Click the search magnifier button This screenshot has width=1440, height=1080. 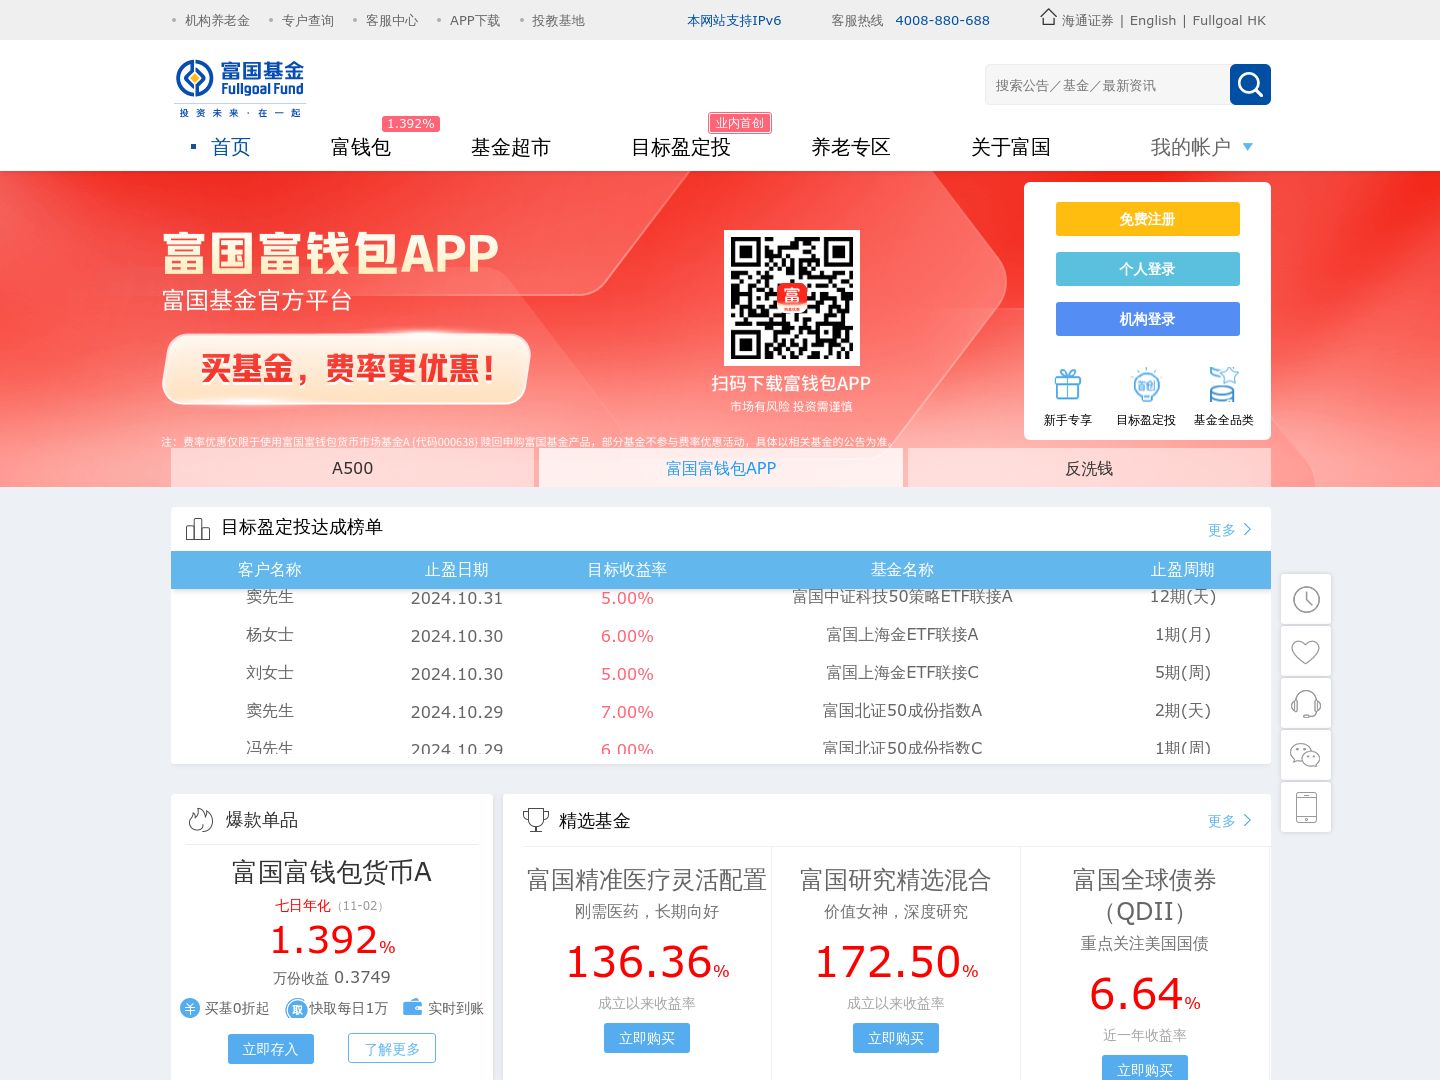click(x=1250, y=84)
